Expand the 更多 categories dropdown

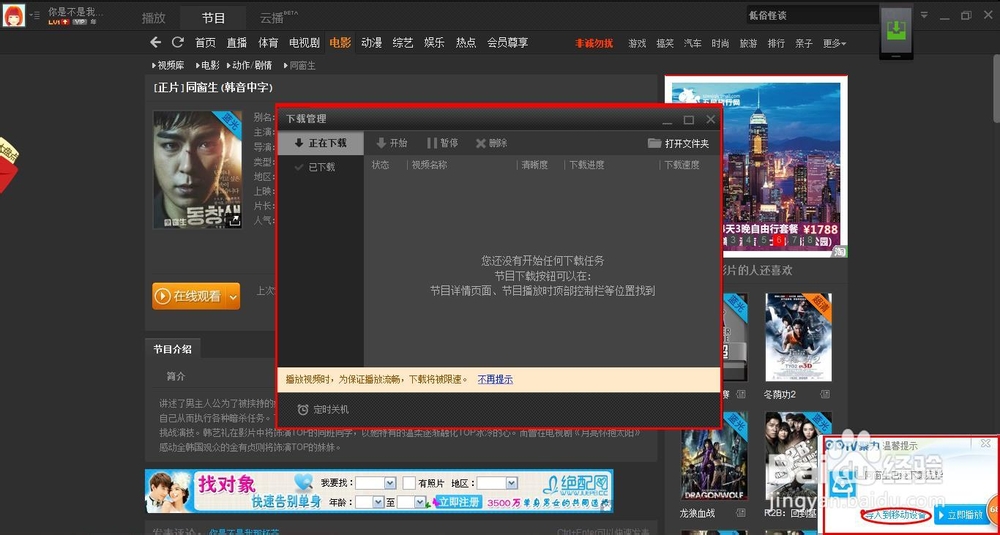click(x=834, y=43)
